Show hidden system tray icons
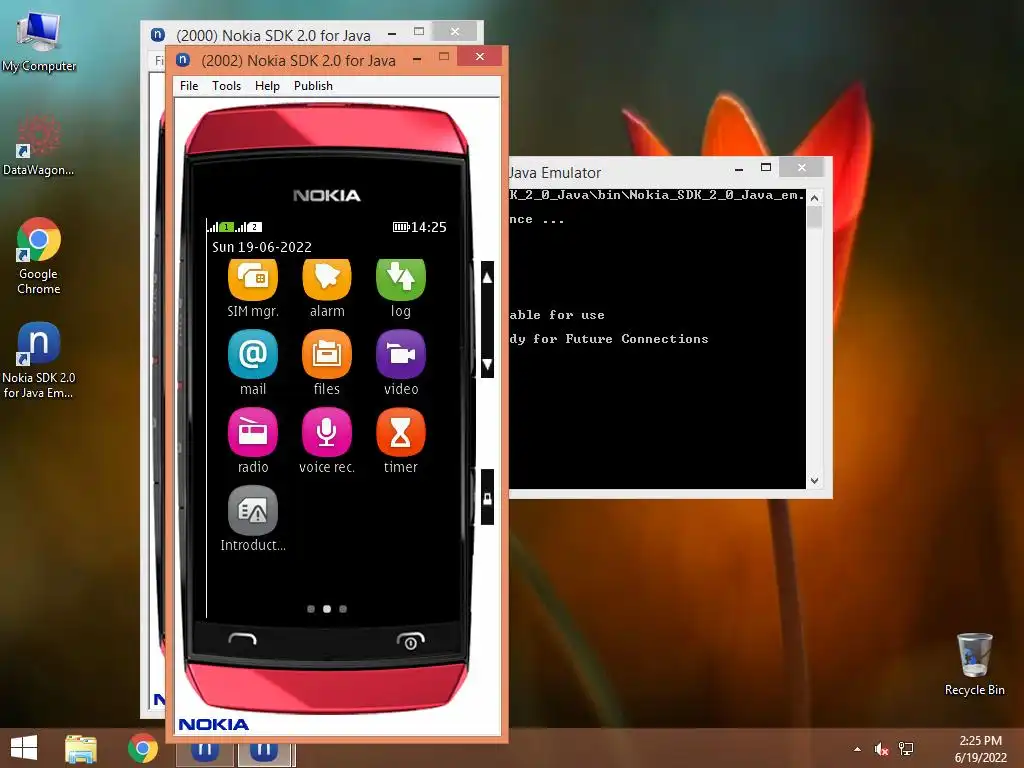Image resolution: width=1024 pixels, height=768 pixels. tap(857, 749)
